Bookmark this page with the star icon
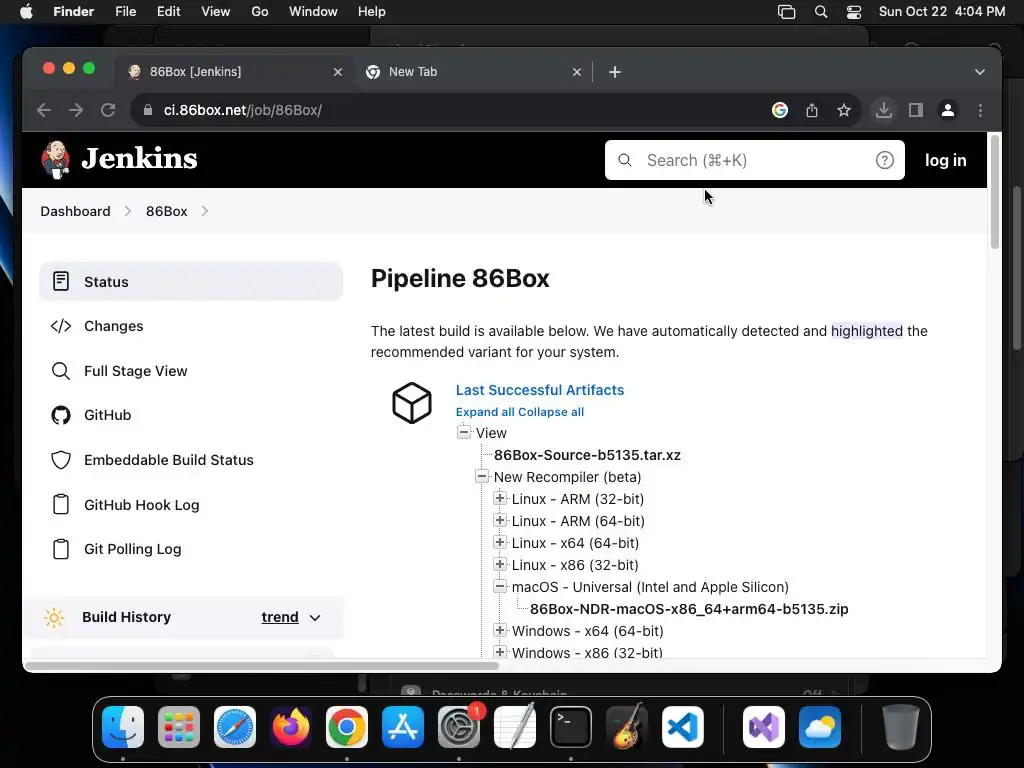Screen dimensions: 1024x768 point(844,110)
